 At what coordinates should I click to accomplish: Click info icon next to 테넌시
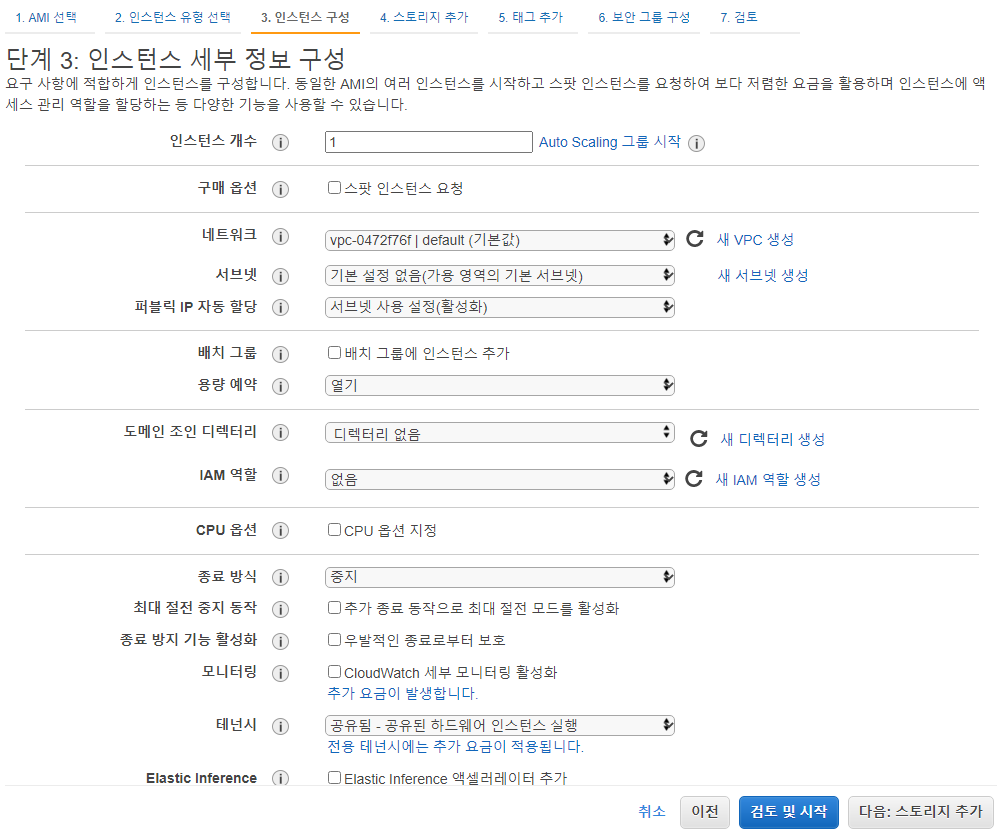pos(280,726)
